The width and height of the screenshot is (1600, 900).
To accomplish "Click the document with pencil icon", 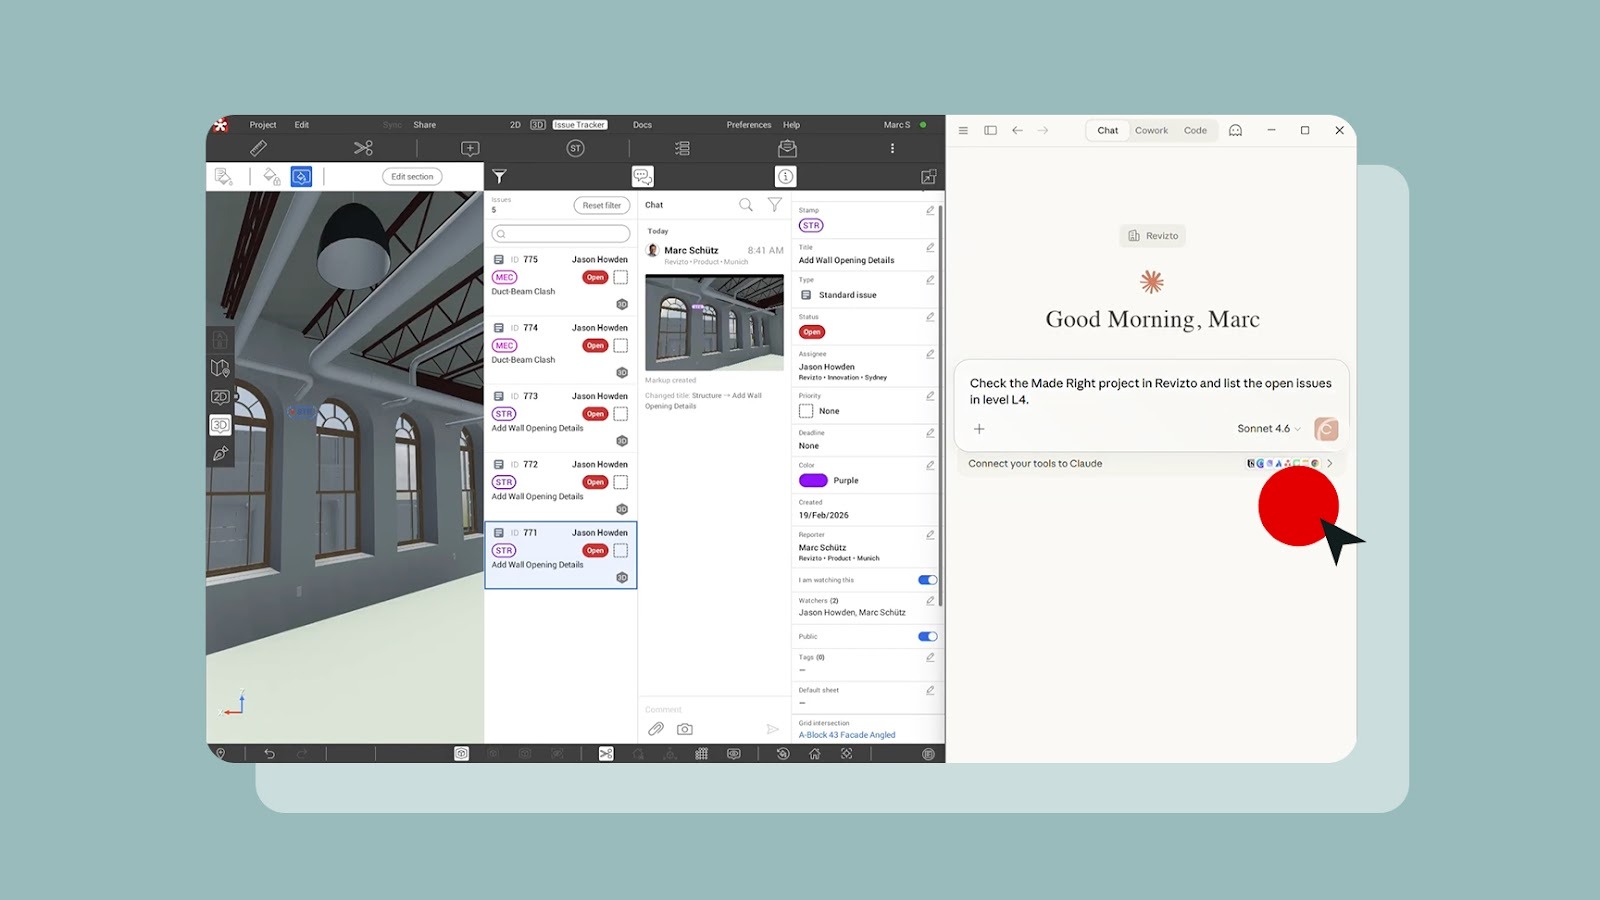I will pos(224,176).
